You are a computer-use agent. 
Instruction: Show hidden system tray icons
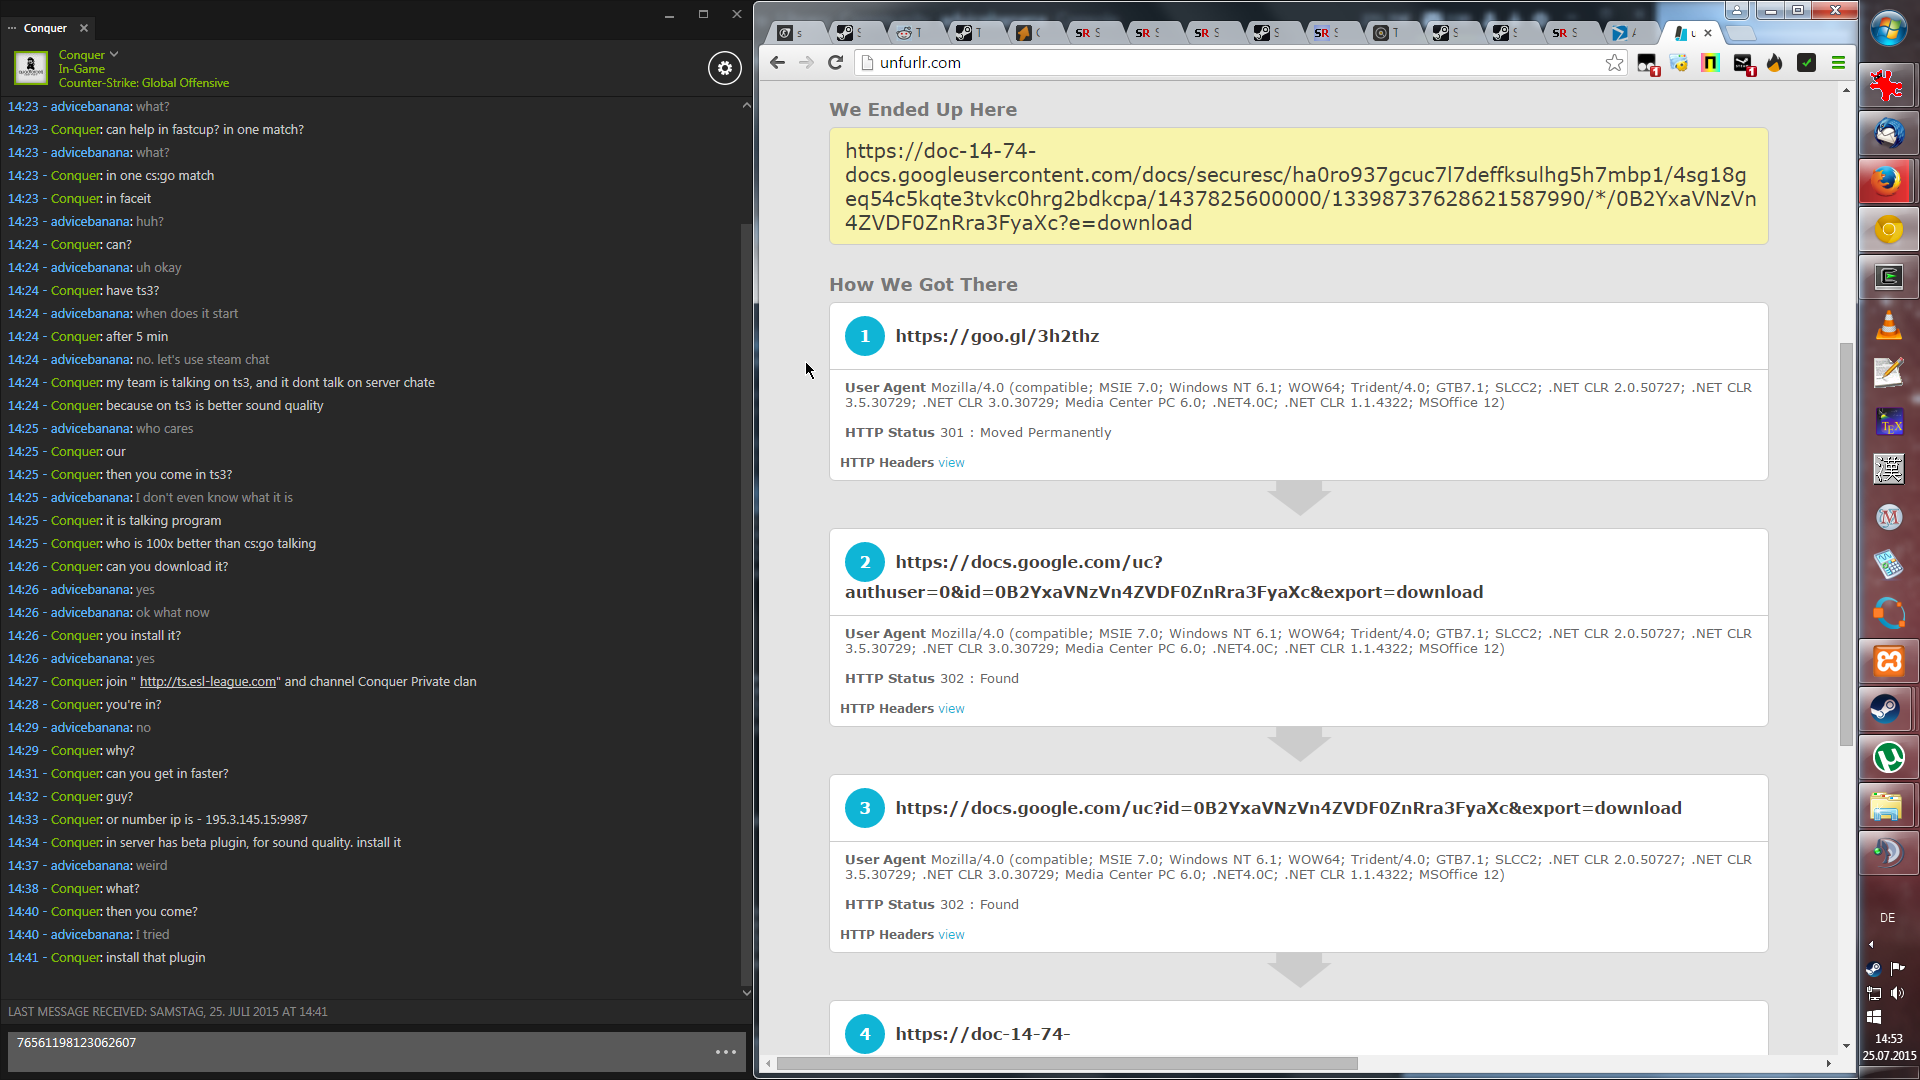click(1871, 944)
